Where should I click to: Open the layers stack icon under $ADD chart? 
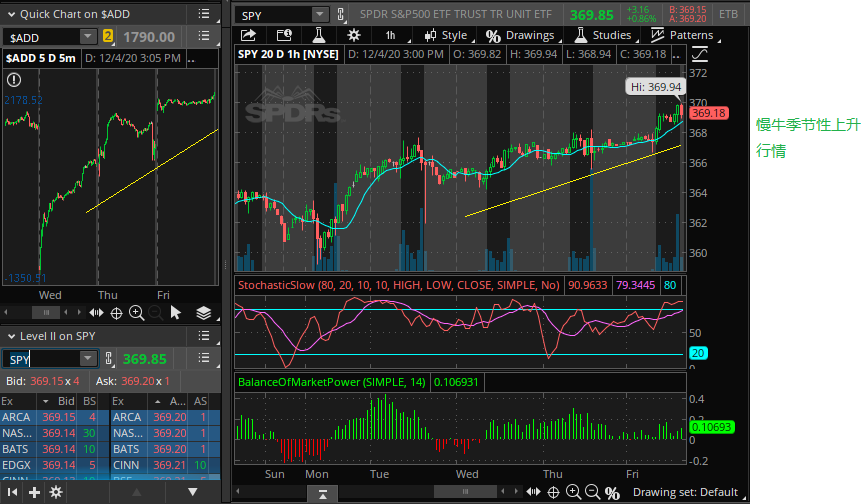click(x=203, y=313)
